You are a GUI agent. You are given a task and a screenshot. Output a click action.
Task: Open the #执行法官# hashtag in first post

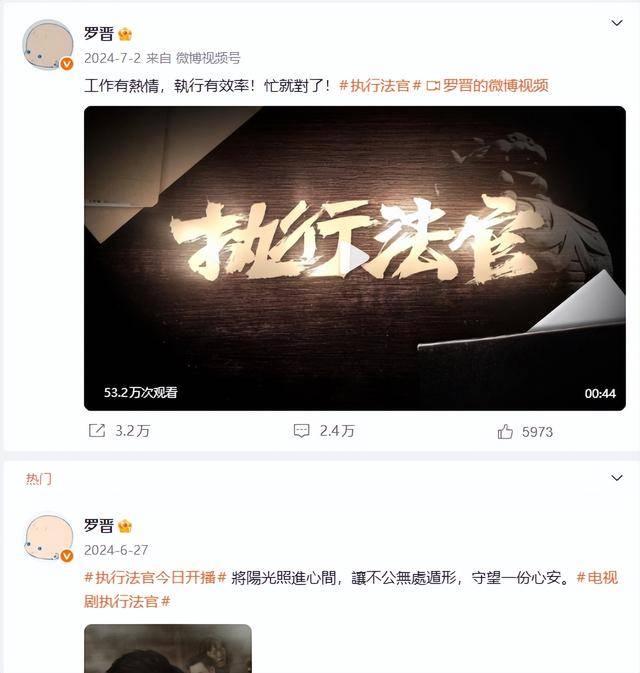click(x=380, y=86)
